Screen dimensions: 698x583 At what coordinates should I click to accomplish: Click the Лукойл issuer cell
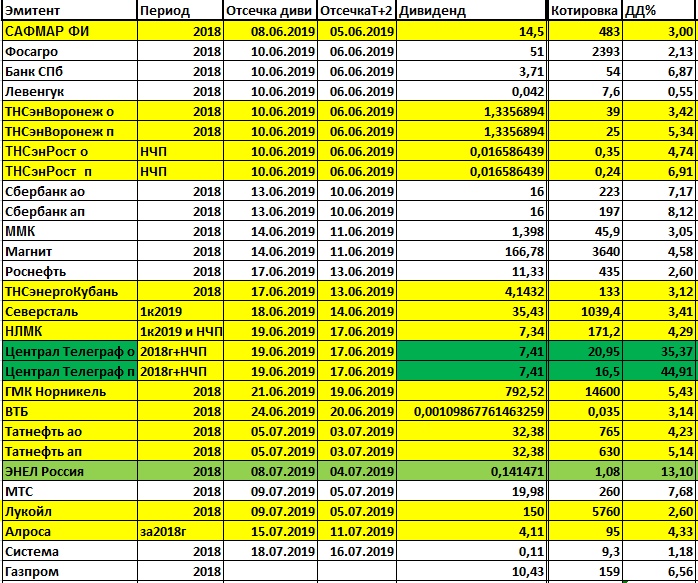(70, 511)
